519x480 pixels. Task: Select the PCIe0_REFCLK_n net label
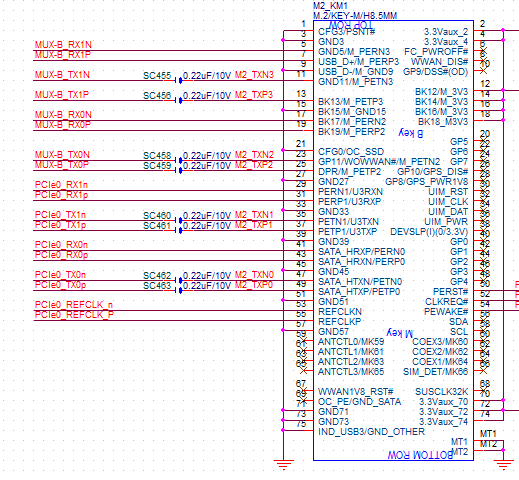[x=74, y=305]
